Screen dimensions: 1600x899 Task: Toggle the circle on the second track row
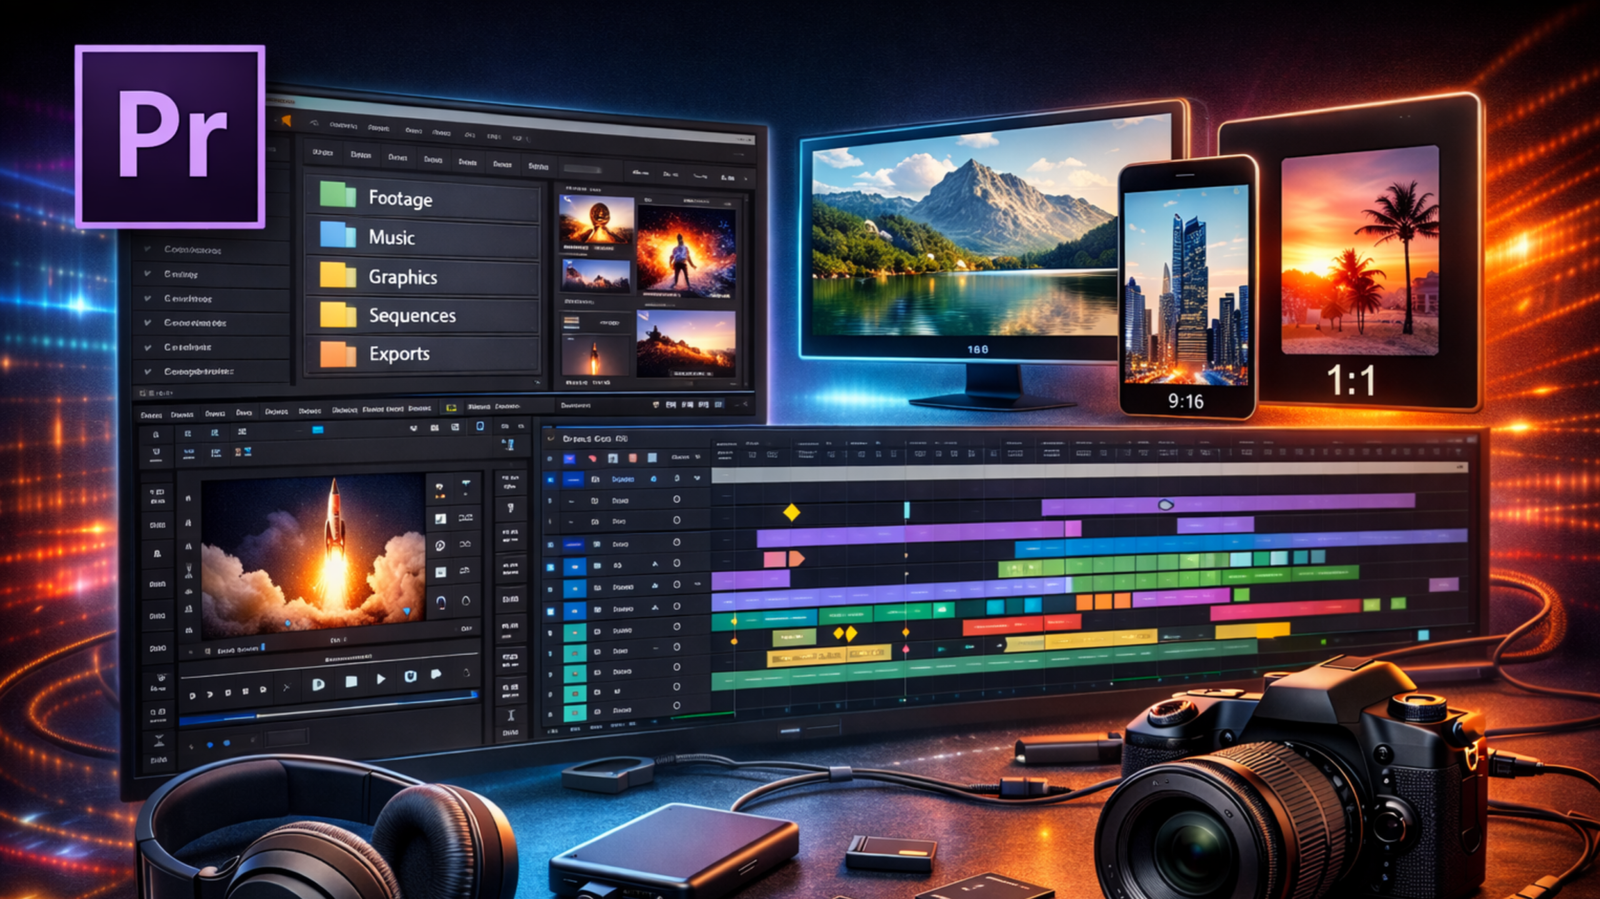[676, 499]
